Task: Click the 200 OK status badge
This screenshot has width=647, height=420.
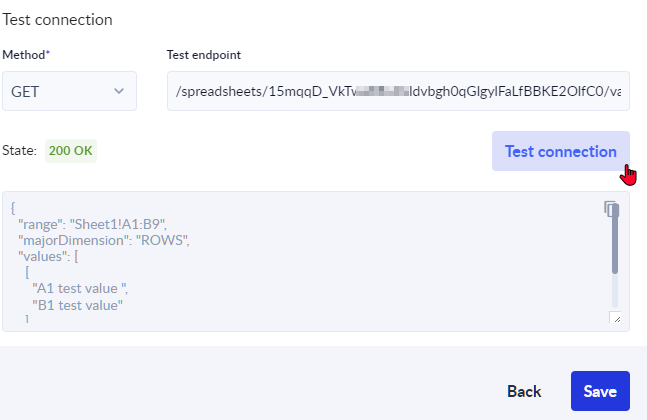Action: pos(71,151)
